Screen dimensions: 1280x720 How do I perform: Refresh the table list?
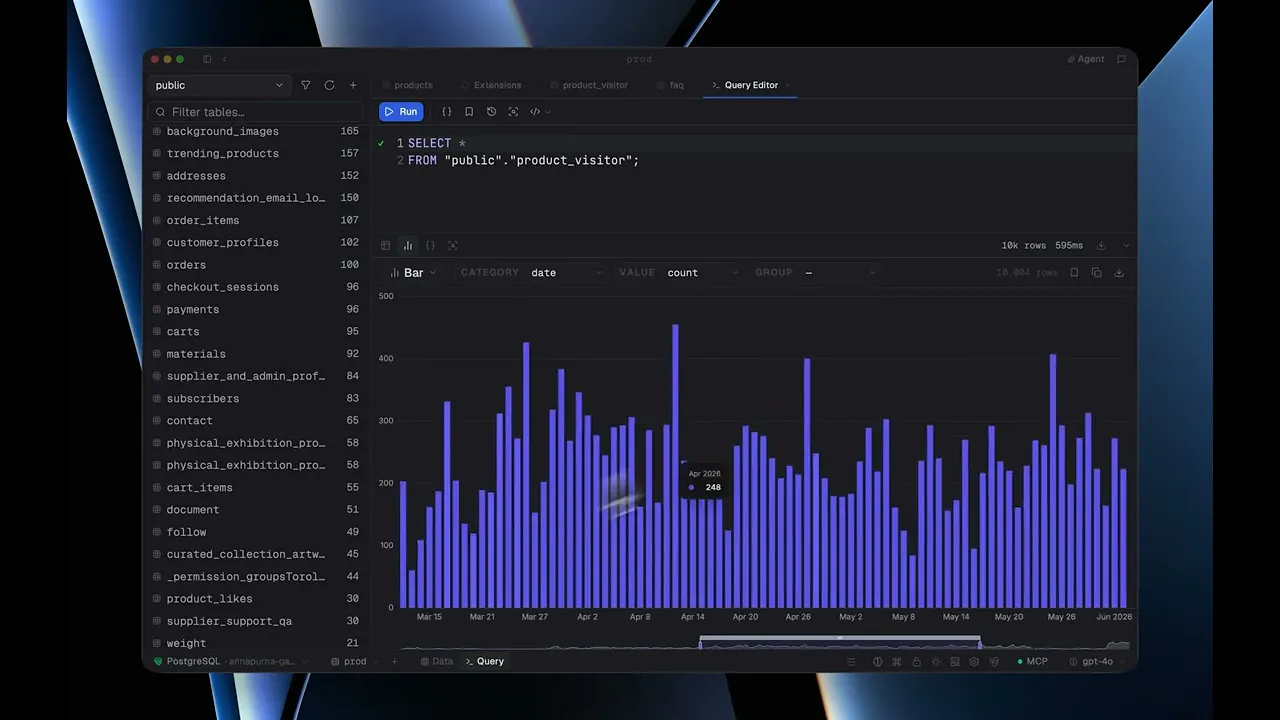pos(329,85)
